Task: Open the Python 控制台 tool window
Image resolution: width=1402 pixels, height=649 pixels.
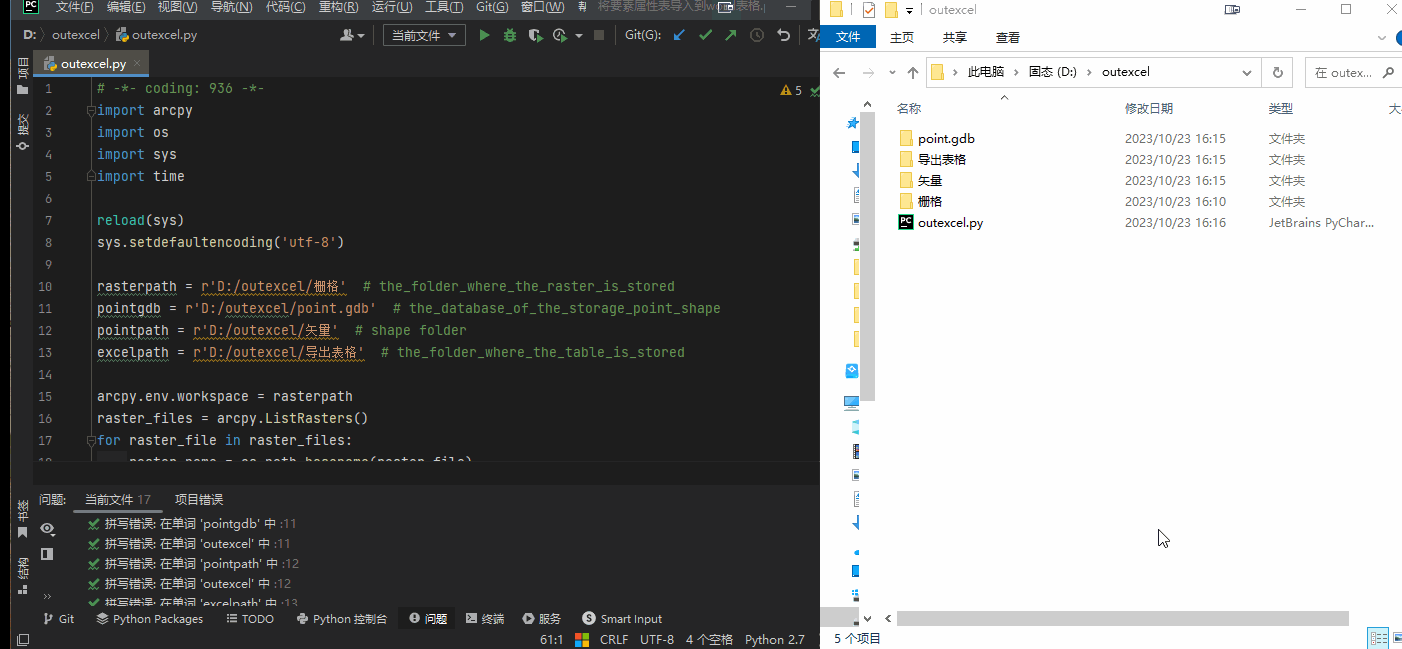Action: [342, 619]
